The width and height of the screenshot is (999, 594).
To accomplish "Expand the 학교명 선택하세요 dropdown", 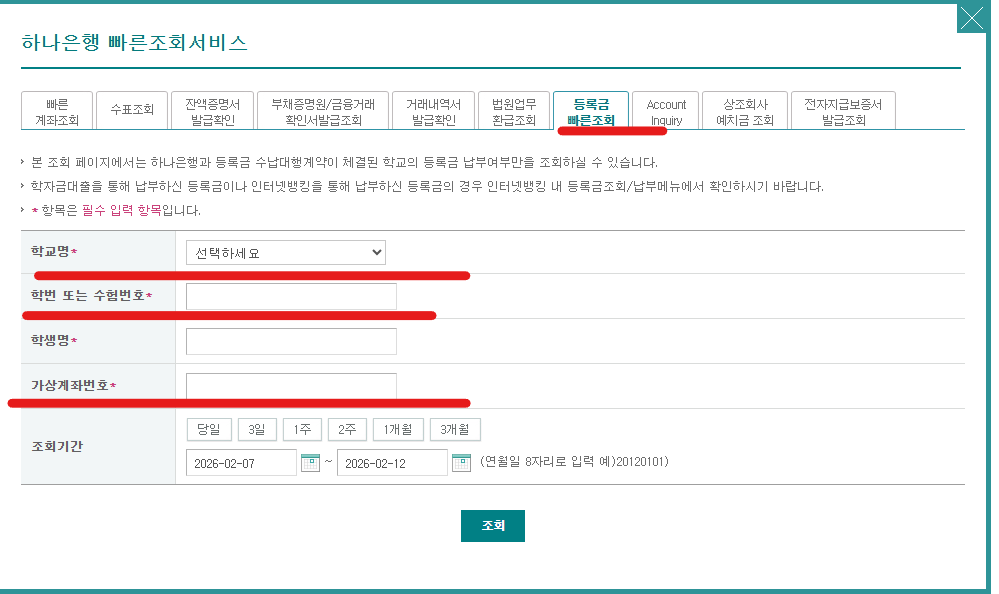I will (286, 253).
